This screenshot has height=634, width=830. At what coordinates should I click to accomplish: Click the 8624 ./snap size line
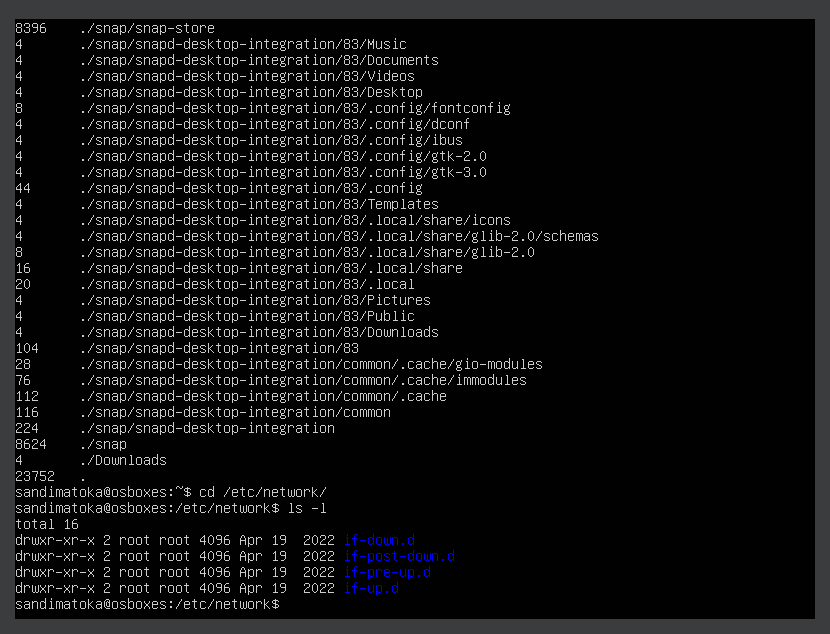[x=71, y=445]
